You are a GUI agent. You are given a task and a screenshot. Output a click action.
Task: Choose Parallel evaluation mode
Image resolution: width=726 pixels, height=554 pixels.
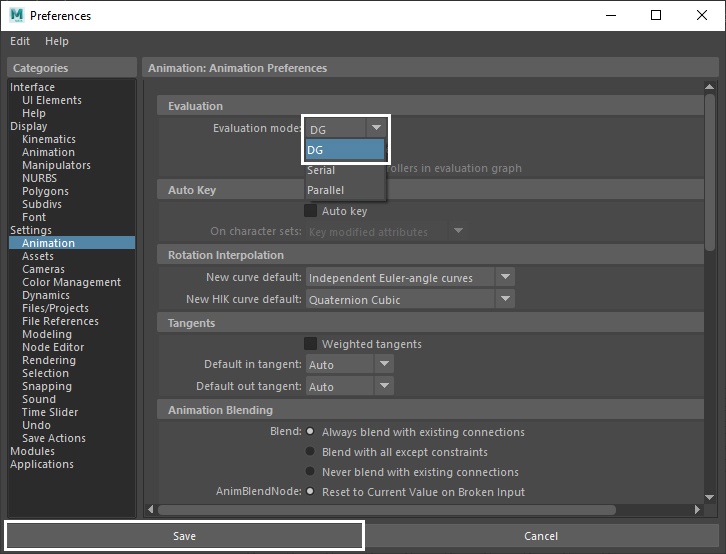coord(345,190)
